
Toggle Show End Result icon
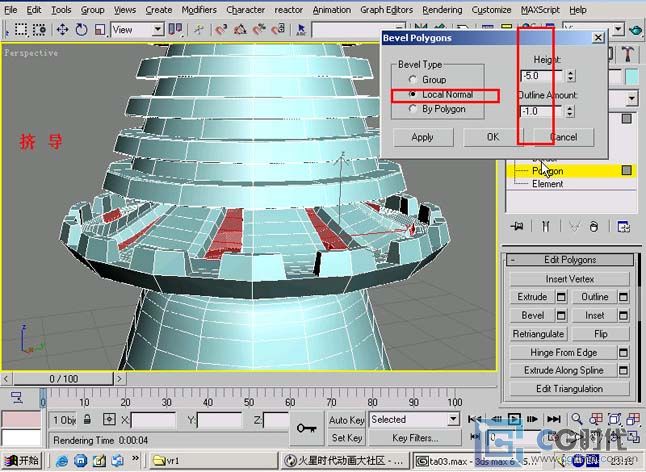coord(545,226)
